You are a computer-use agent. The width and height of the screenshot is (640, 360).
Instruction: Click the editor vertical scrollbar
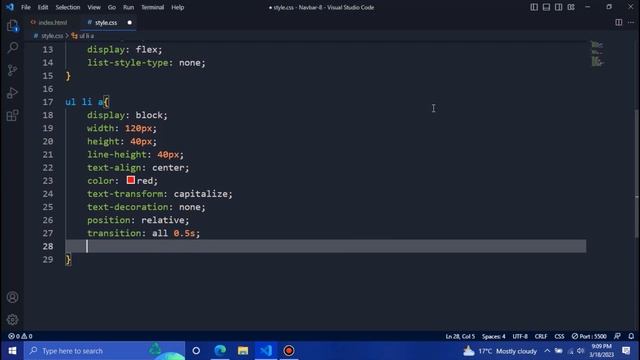click(637, 173)
